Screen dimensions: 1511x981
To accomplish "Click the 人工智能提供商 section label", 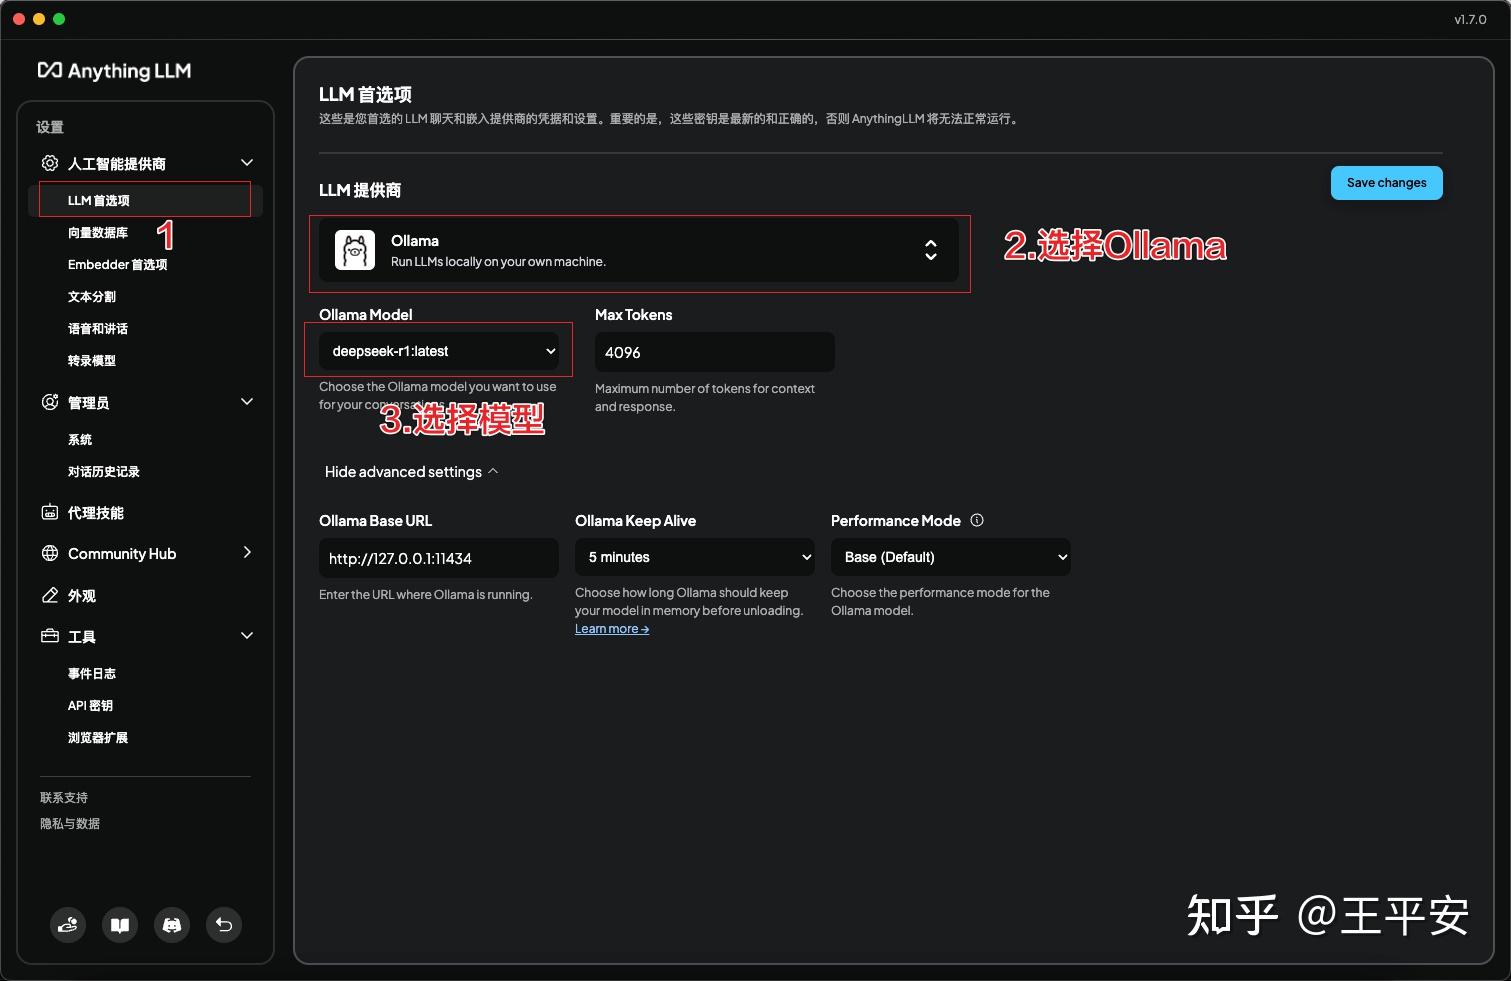I will coord(117,163).
